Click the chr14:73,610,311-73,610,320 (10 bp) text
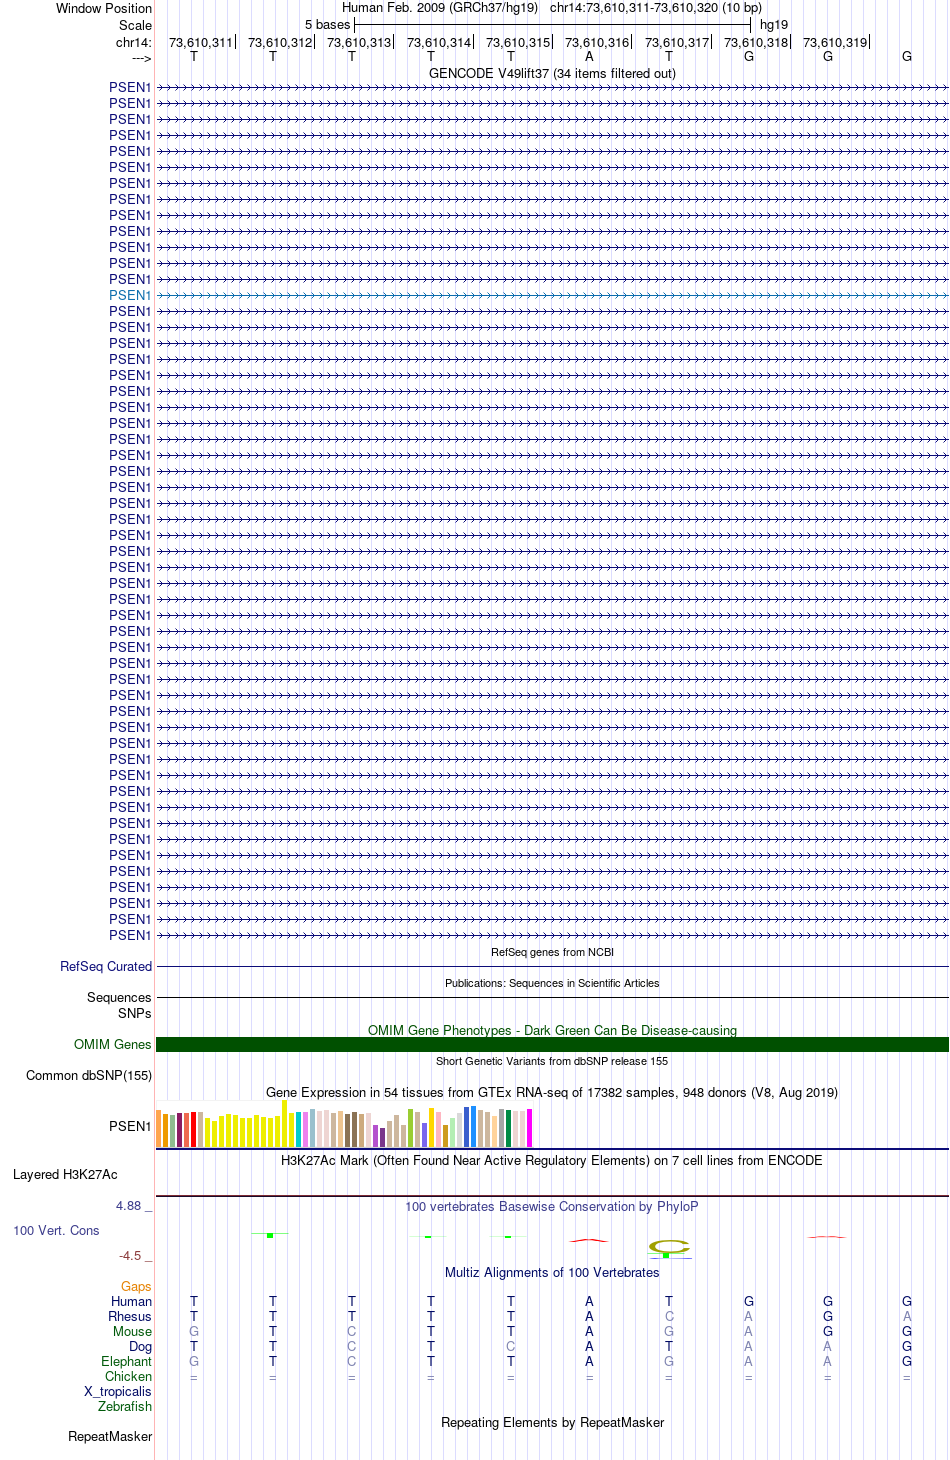 (656, 7)
